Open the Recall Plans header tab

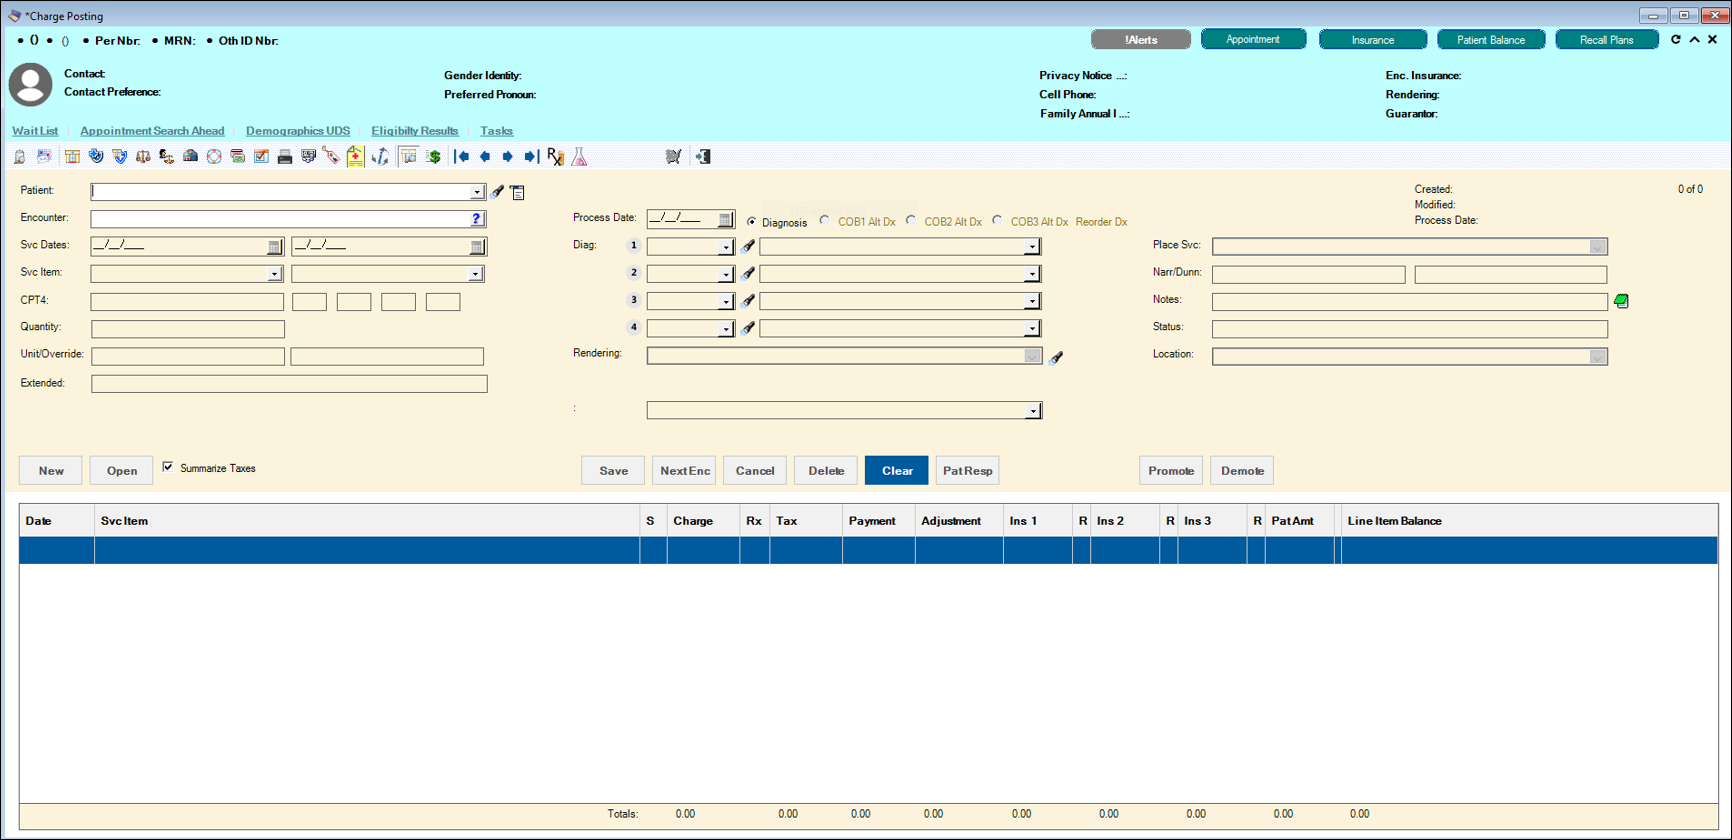pos(1607,40)
